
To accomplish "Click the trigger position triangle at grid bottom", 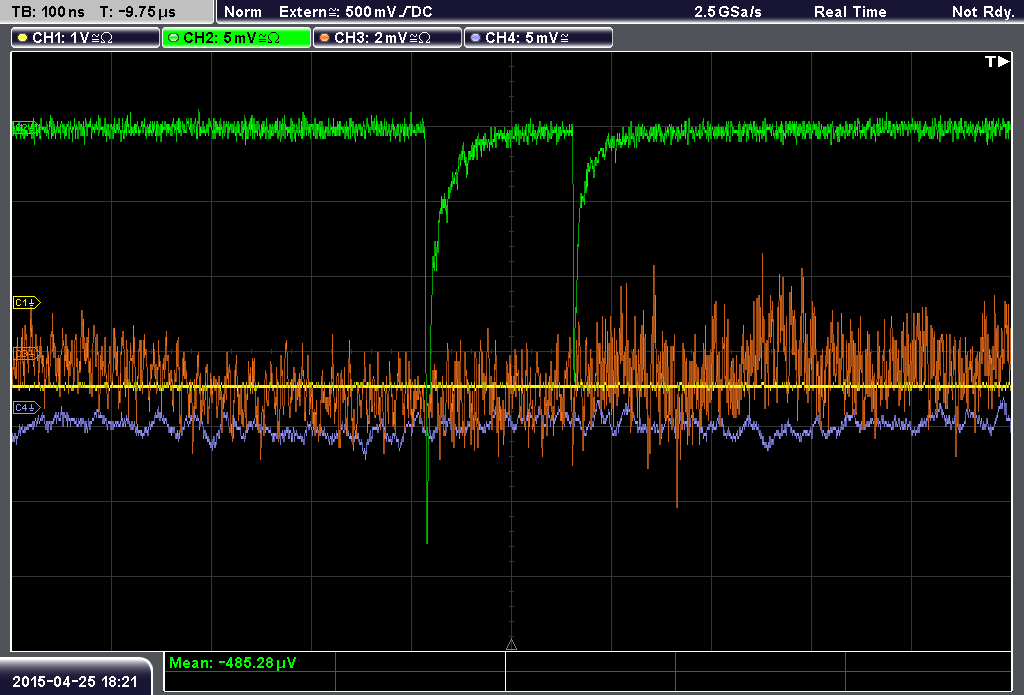I will (x=511, y=645).
